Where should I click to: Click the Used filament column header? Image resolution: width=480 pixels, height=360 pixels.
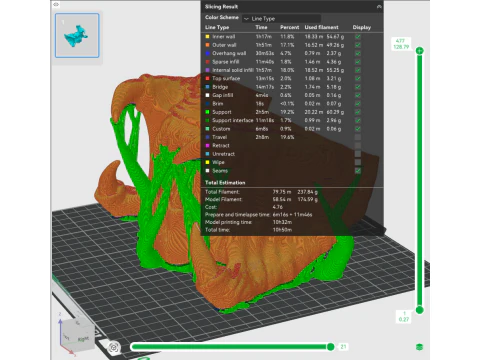[321, 27]
